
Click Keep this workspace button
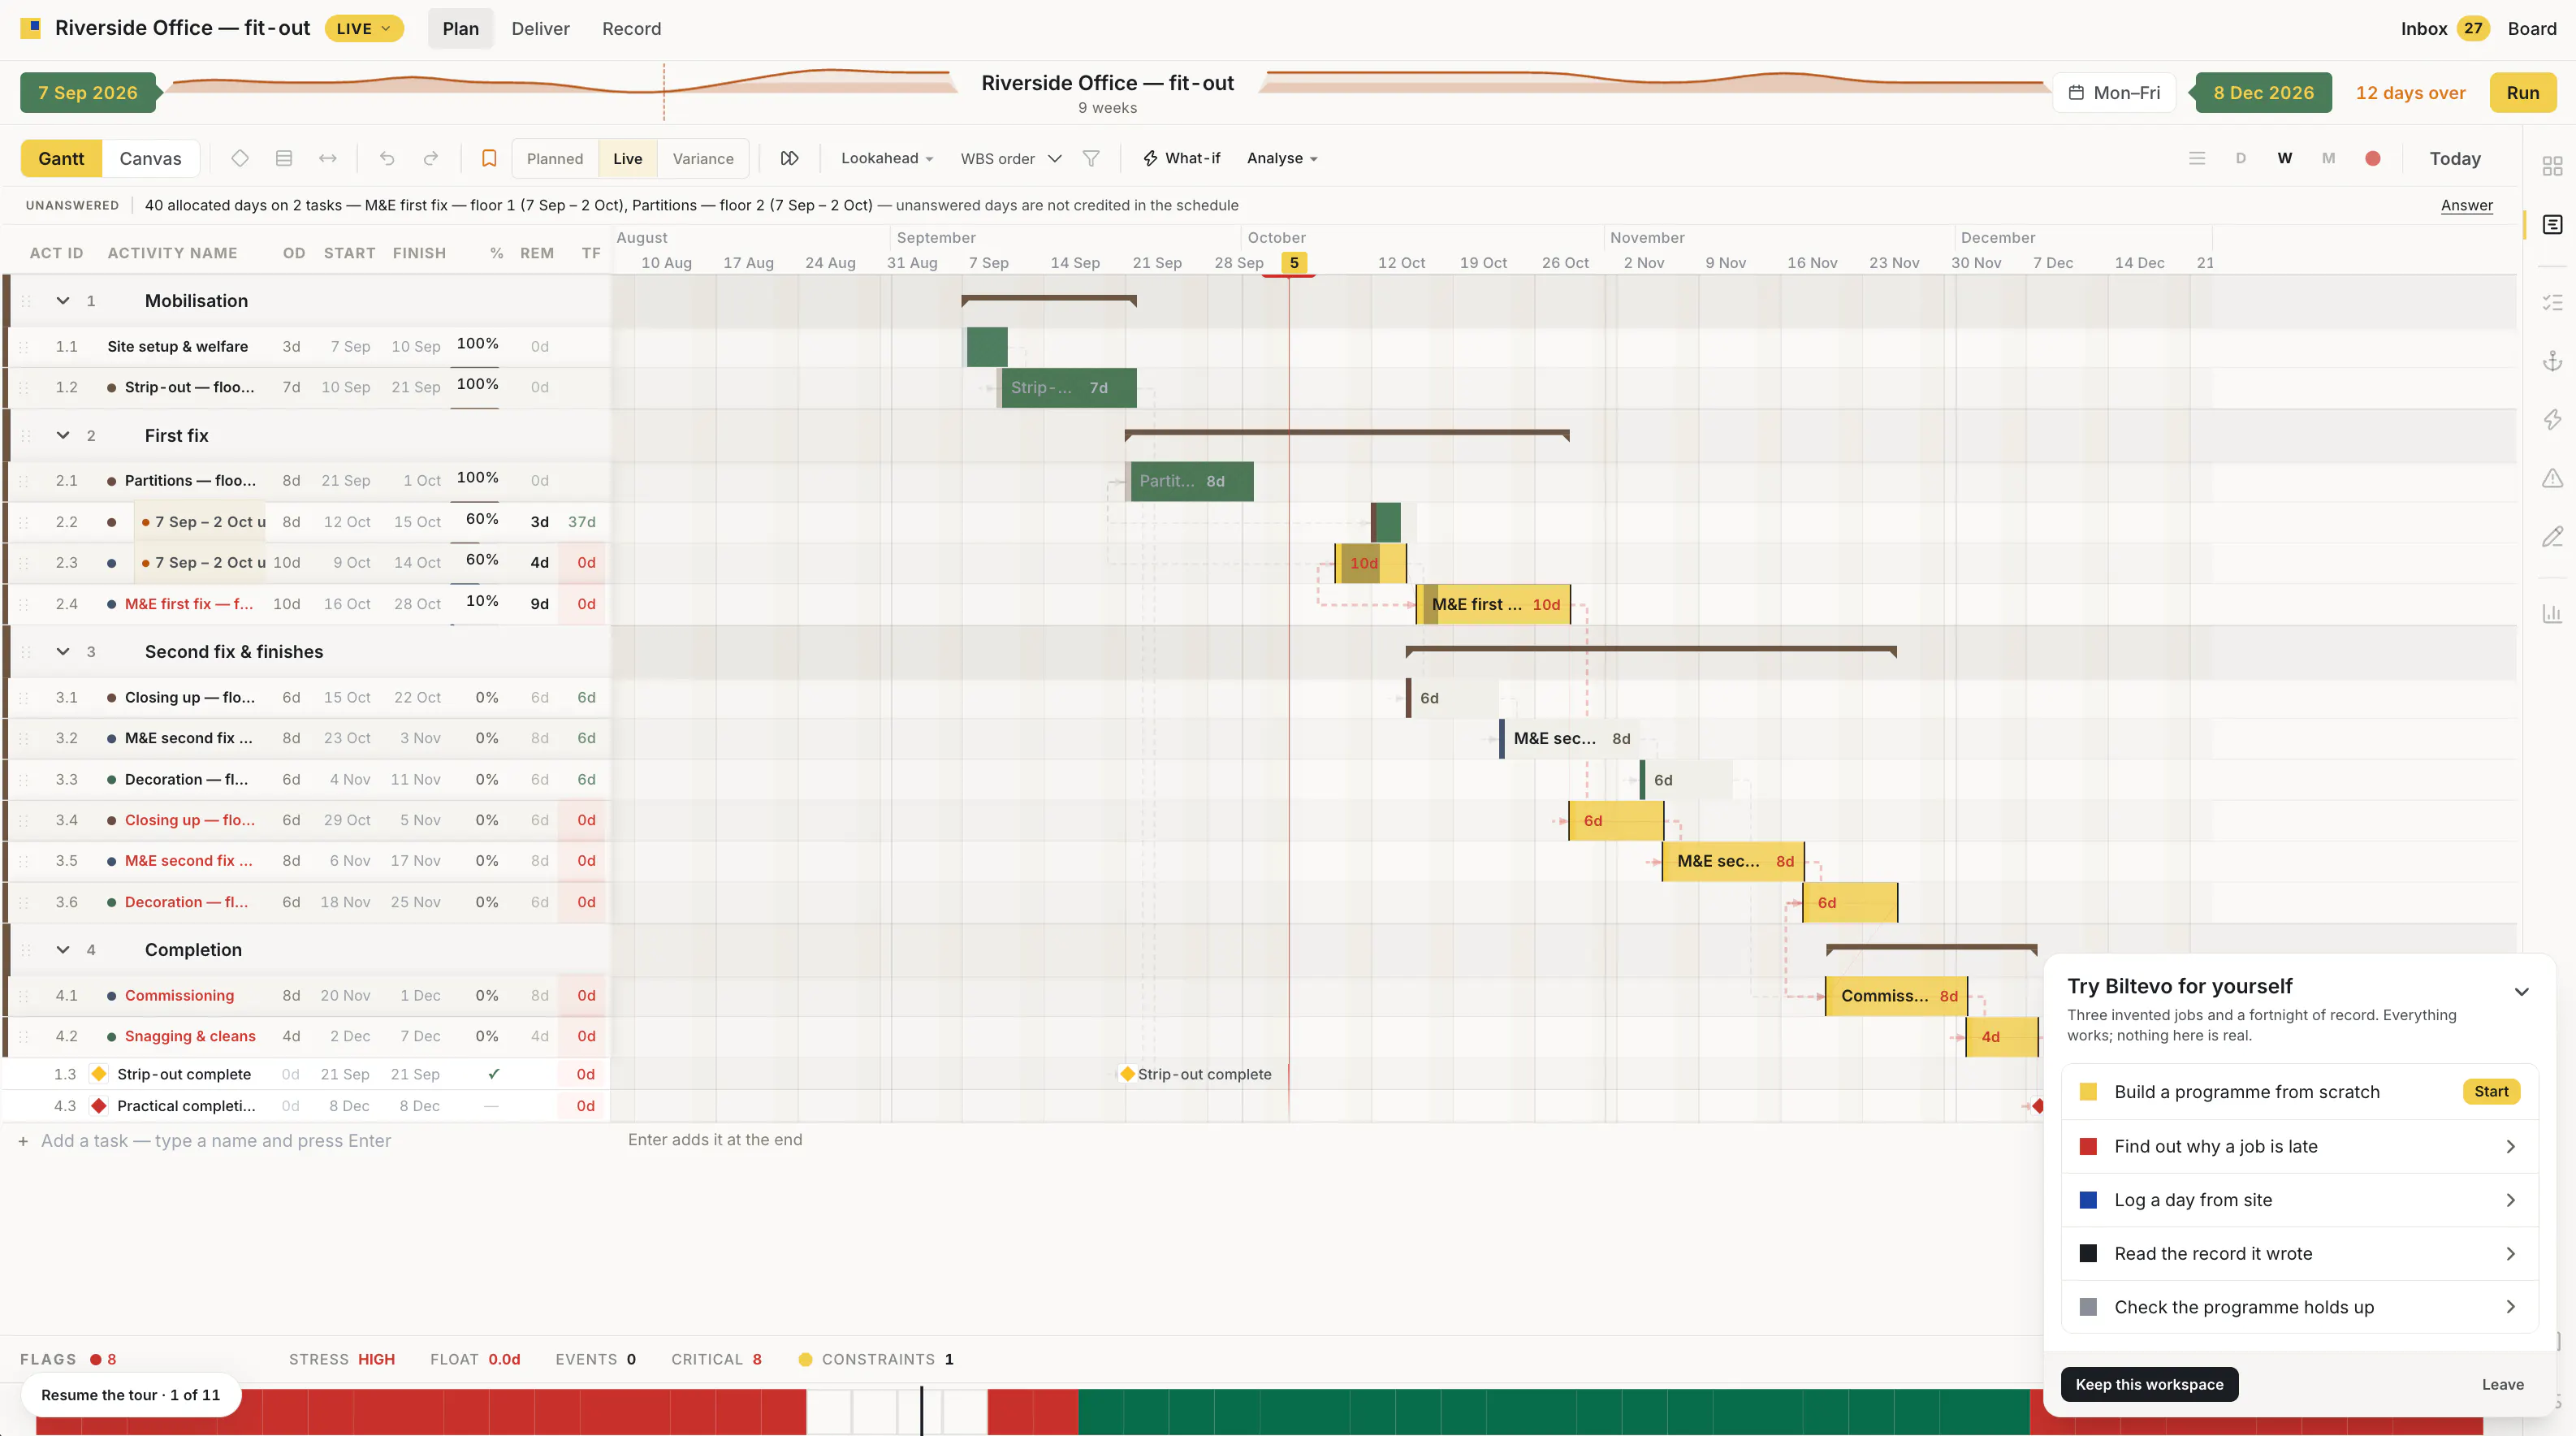tap(2149, 1384)
